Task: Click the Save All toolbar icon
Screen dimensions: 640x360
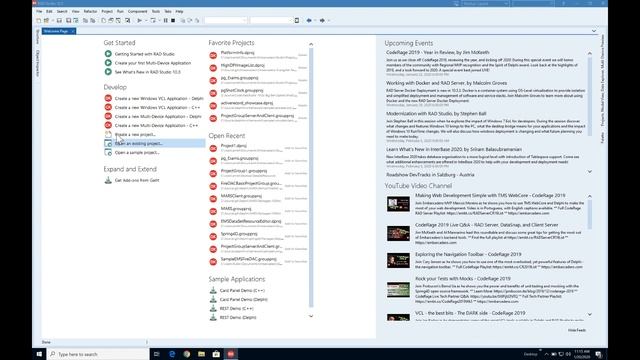Action: pyautogui.click(x=68, y=20)
